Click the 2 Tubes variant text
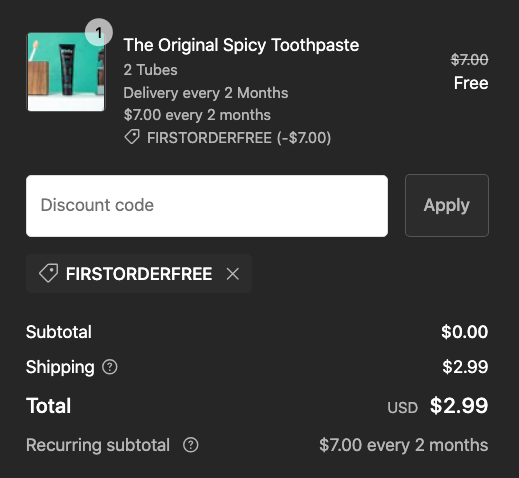Screen dimensions: 519x478 150,70
